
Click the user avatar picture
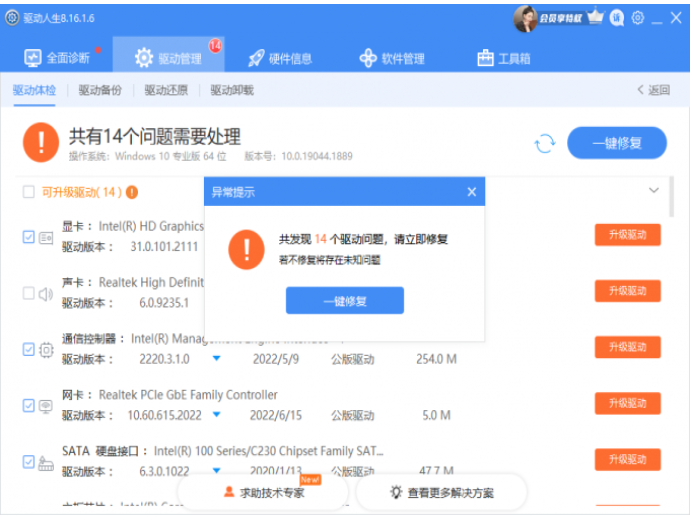pyautogui.click(x=525, y=19)
